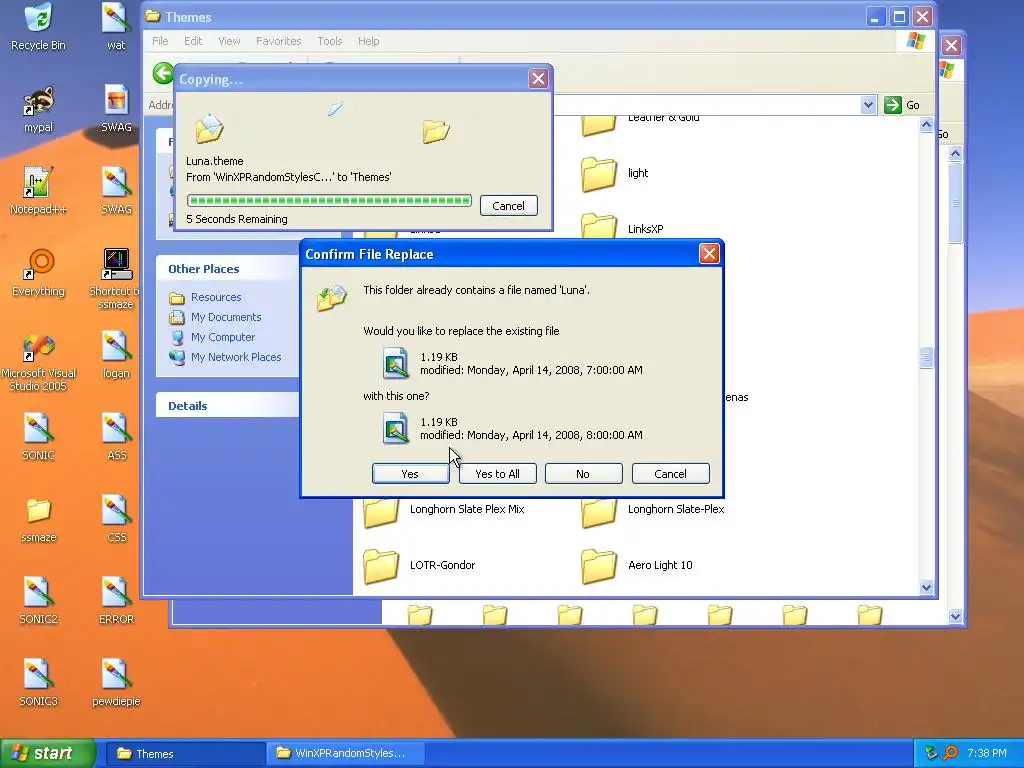The height and width of the screenshot is (768, 1024).
Task: Select the ERROR theme file
Action: point(116,601)
